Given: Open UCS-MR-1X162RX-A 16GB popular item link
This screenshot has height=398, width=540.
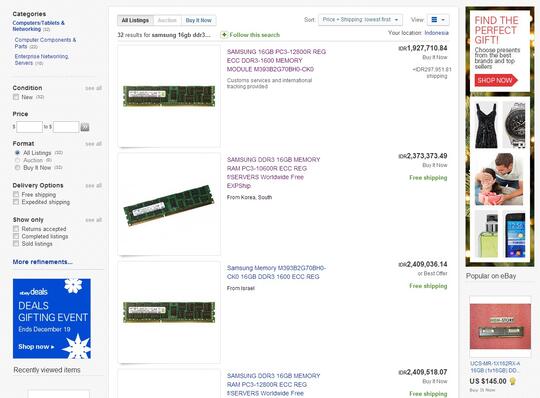Looking at the screenshot, I should pos(495,367).
